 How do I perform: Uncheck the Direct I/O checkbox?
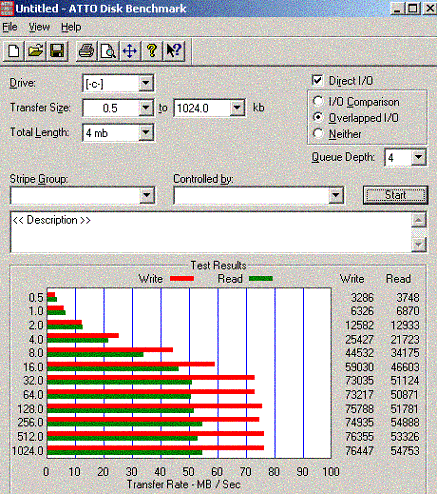(317, 80)
